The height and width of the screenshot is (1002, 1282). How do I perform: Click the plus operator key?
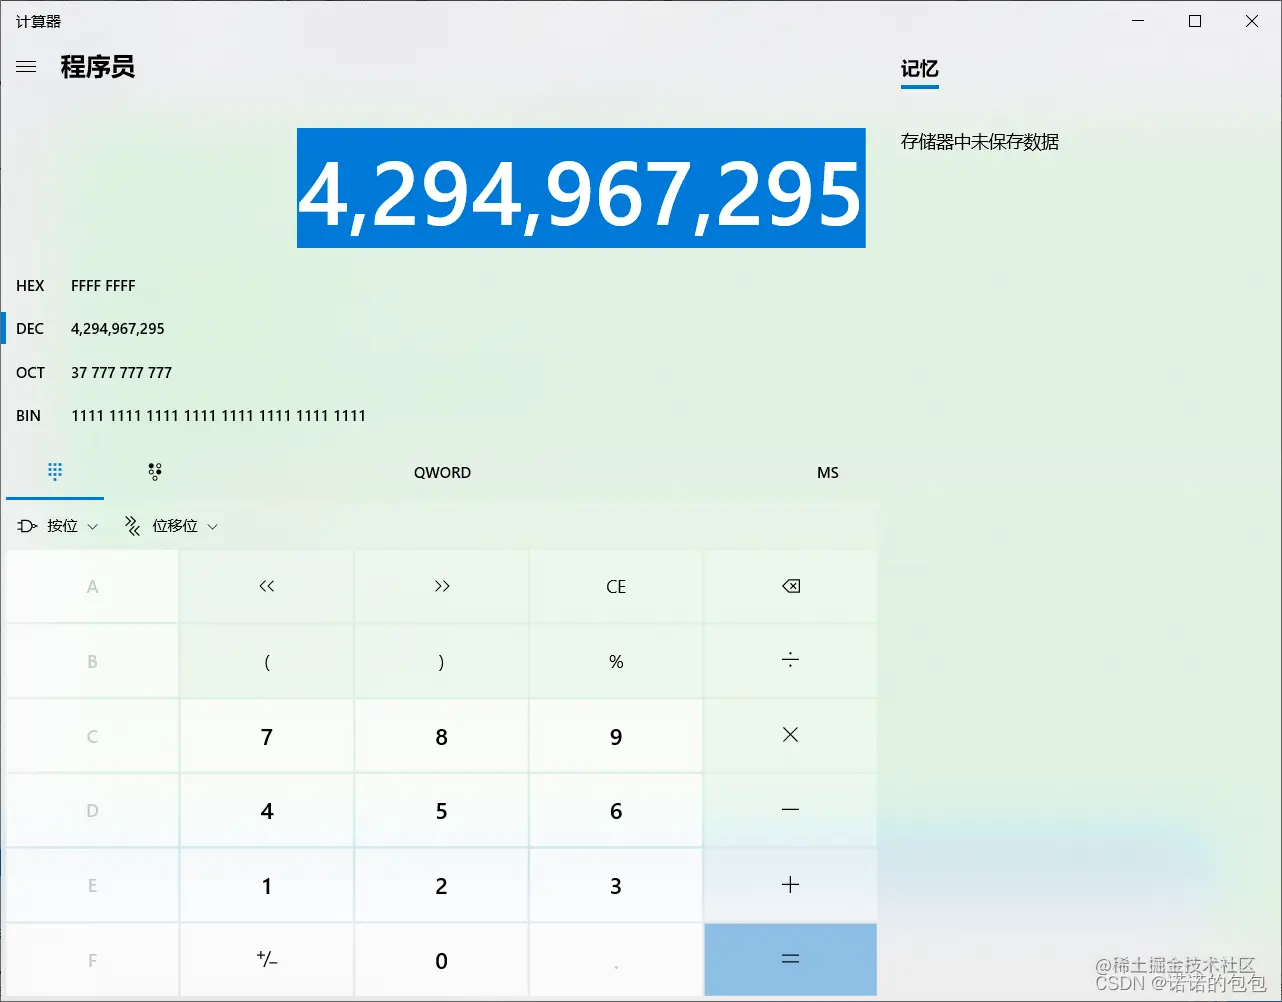point(790,885)
